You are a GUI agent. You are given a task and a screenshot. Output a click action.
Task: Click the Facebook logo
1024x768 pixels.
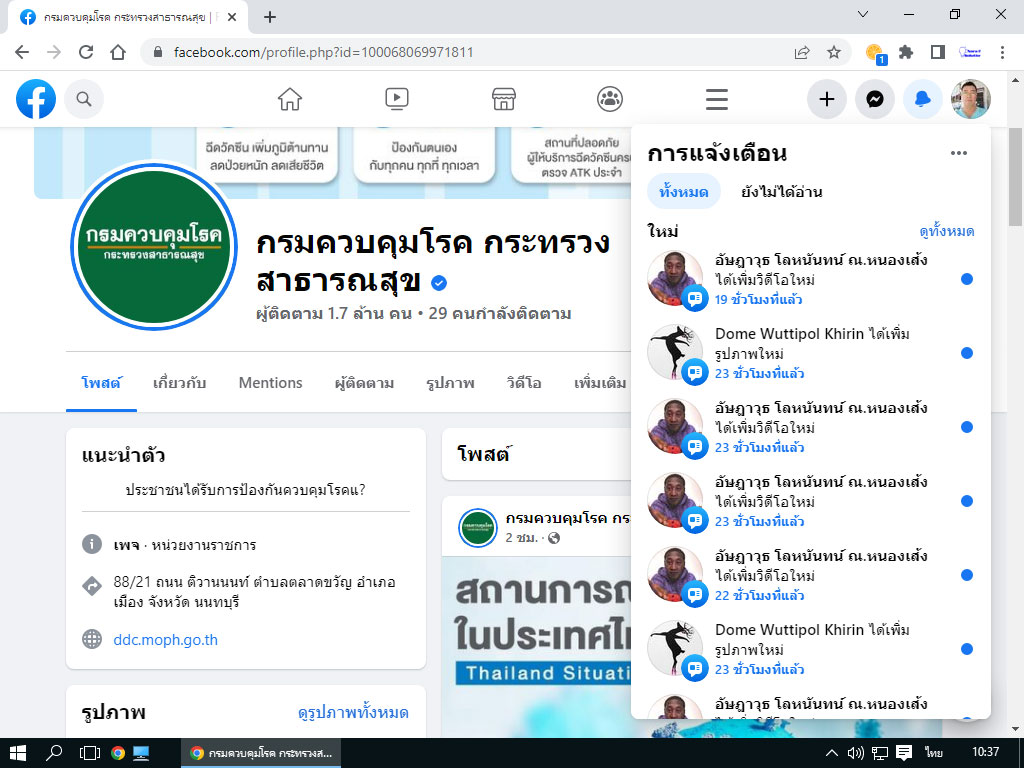click(x=36, y=99)
